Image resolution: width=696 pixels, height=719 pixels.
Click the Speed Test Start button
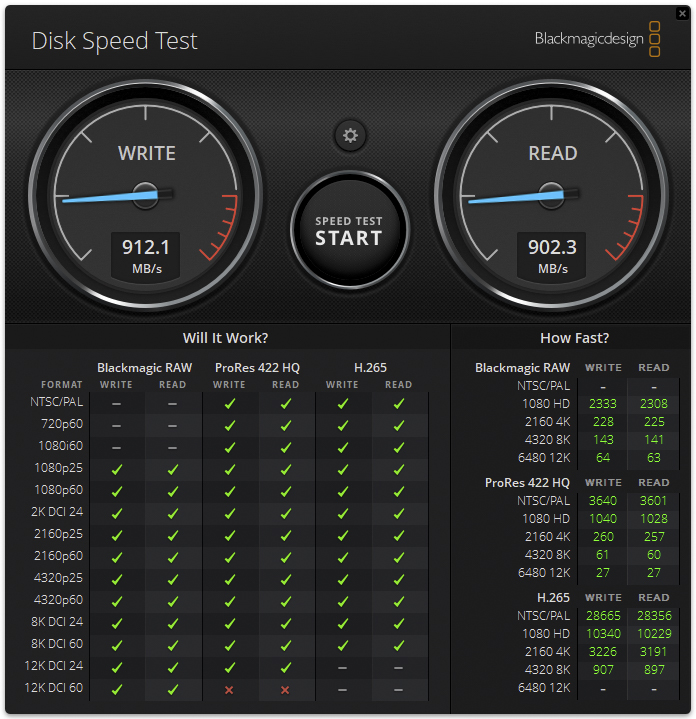349,231
